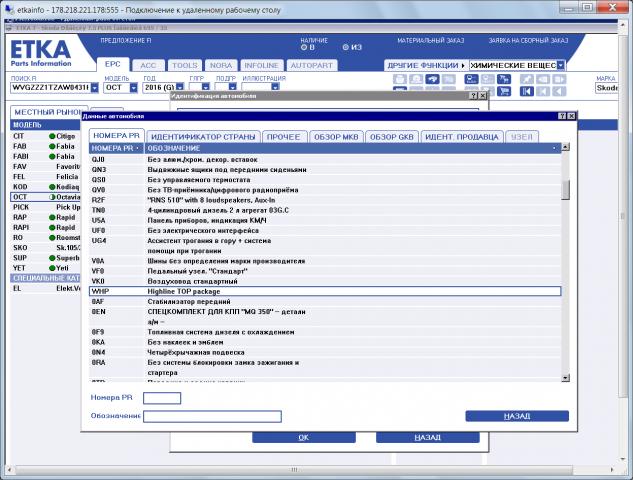This screenshot has height=480, width=633.
Task: Open the ИДЕНТИФИКАТОР СТРАНЫ tab
Action: pyautogui.click(x=203, y=137)
